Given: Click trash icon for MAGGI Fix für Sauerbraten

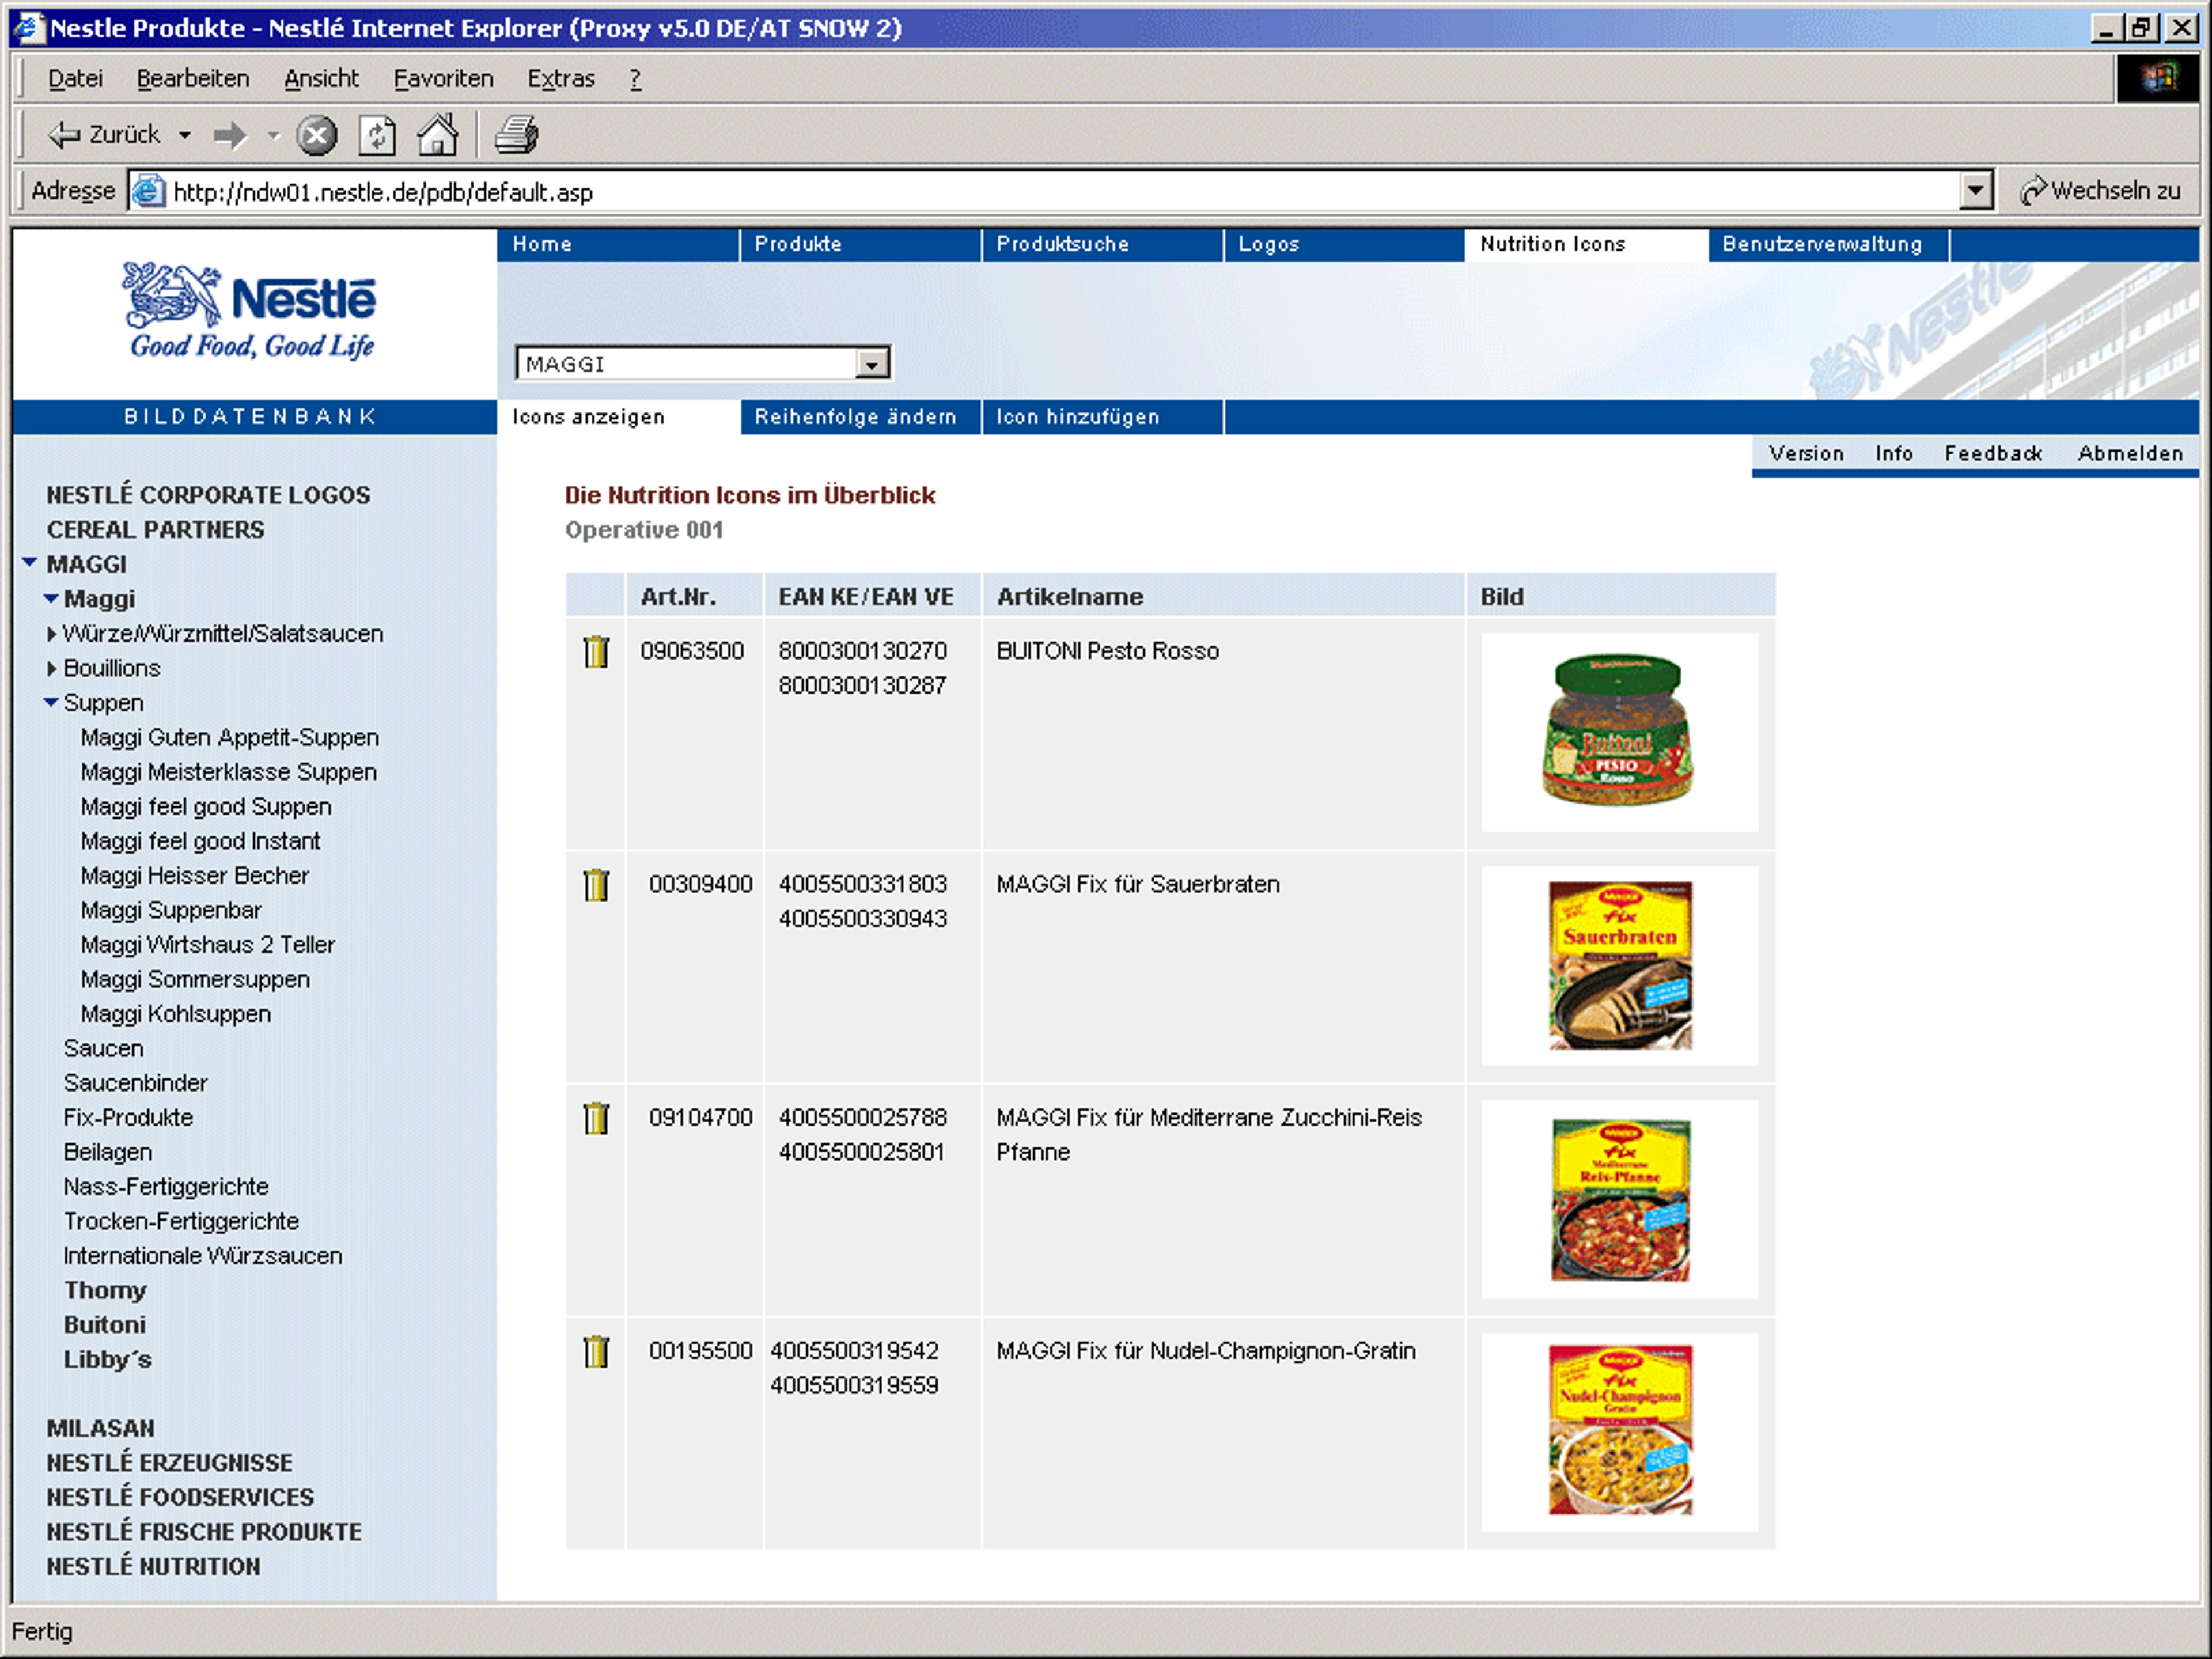Looking at the screenshot, I should pos(596,885).
